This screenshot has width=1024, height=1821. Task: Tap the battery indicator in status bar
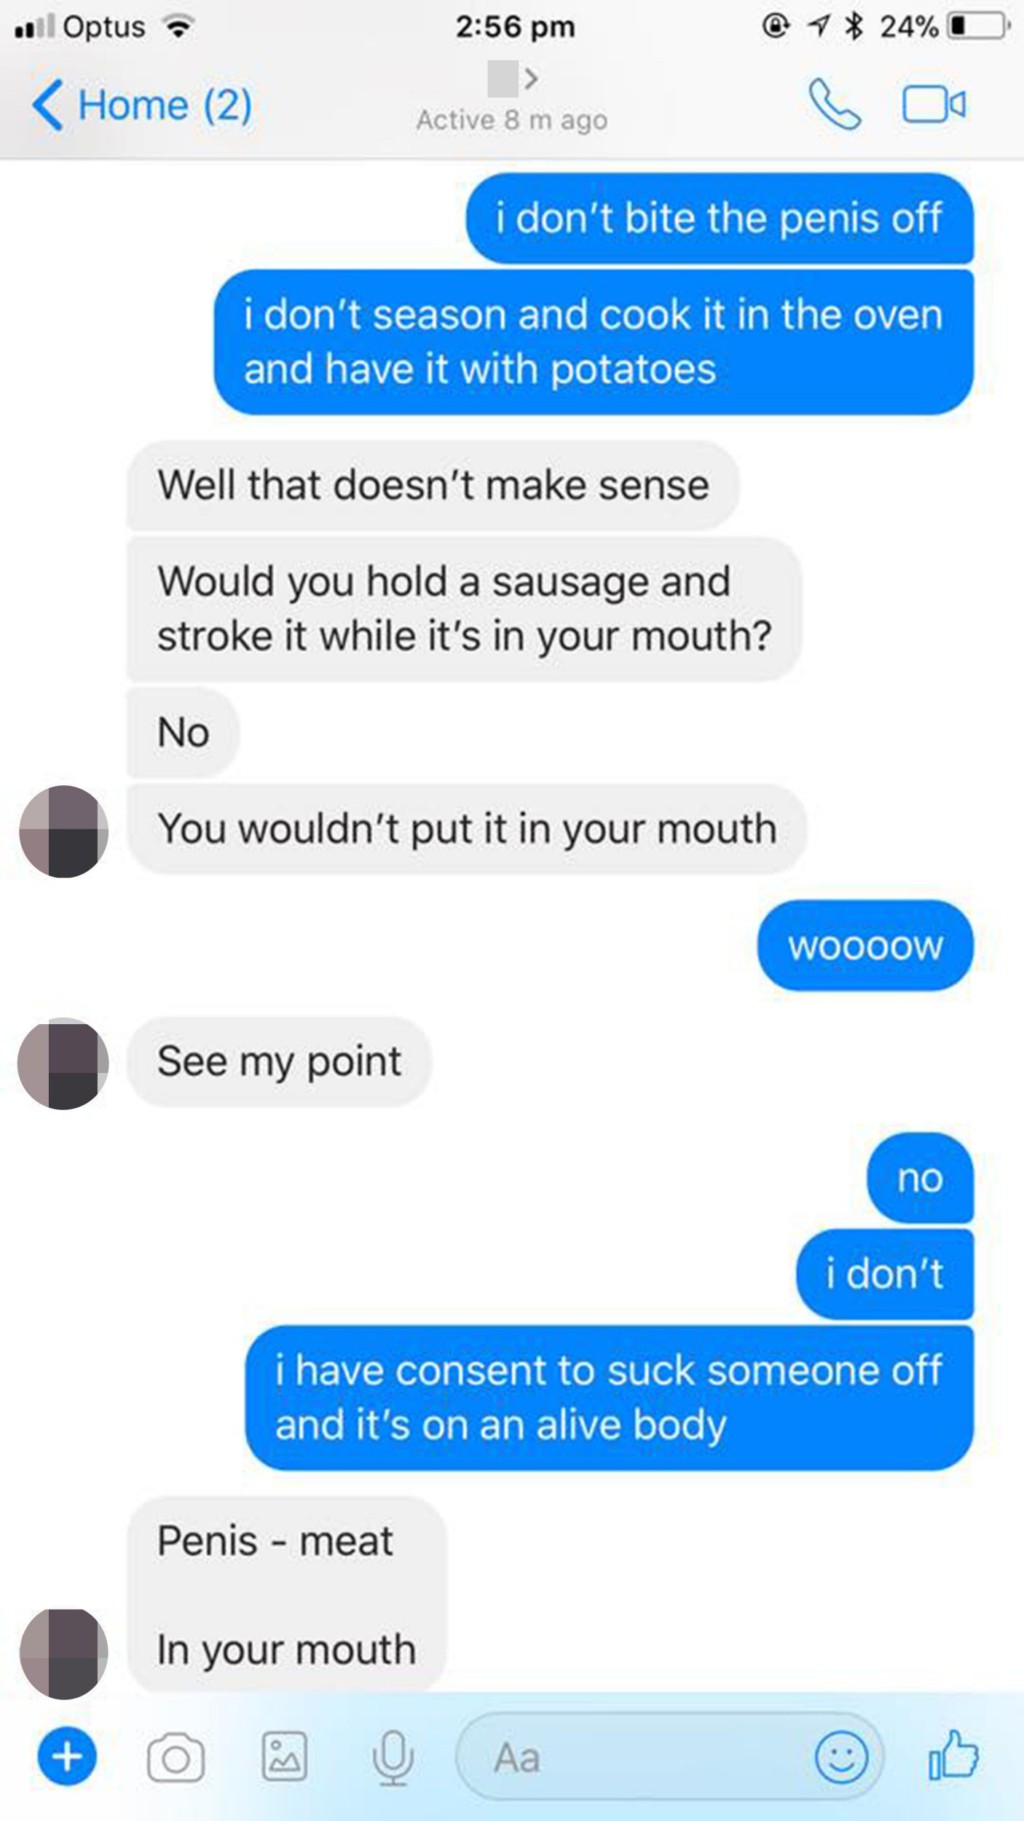coord(977,26)
